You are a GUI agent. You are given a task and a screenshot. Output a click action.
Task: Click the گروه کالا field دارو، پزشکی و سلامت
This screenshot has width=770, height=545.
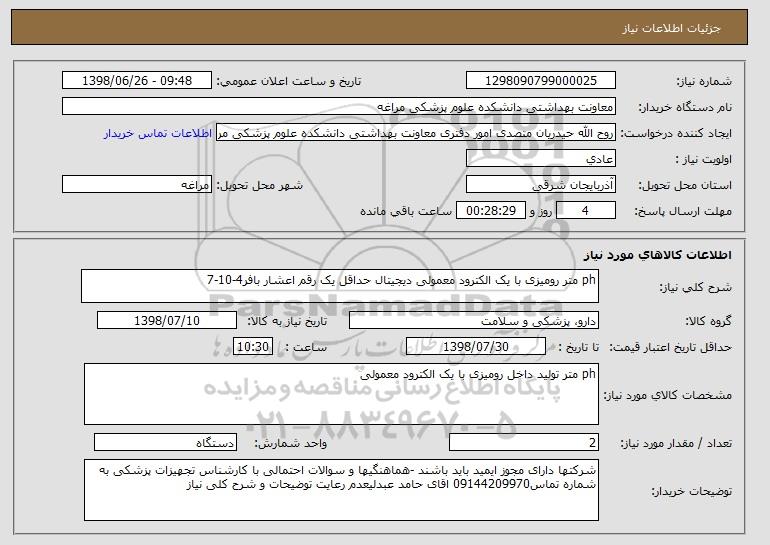474,321
